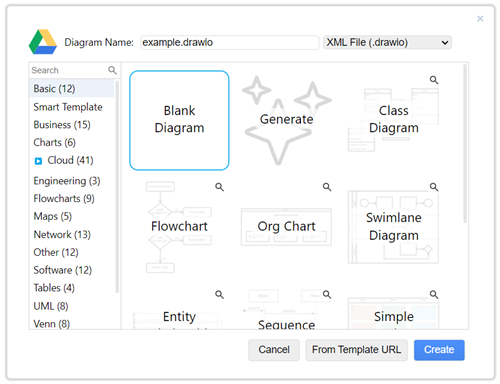Select the Basic (12) category
Image resolution: width=500 pixels, height=384 pixels.
click(x=71, y=89)
